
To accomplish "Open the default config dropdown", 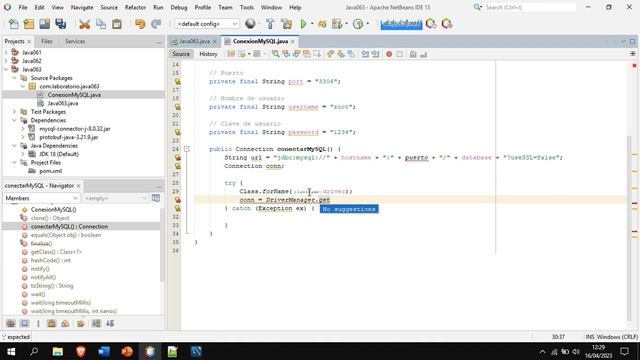I will click(207, 24).
